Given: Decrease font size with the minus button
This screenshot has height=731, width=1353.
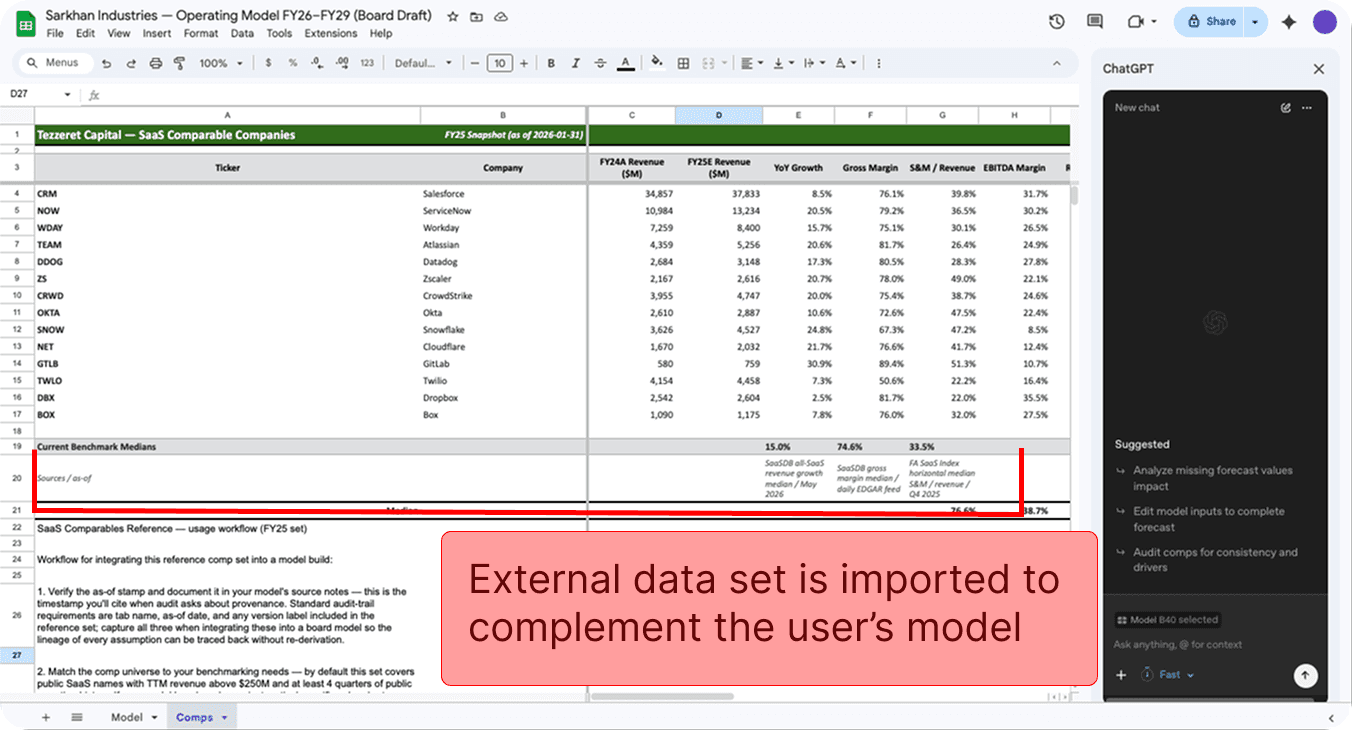Looking at the screenshot, I should (475, 63).
